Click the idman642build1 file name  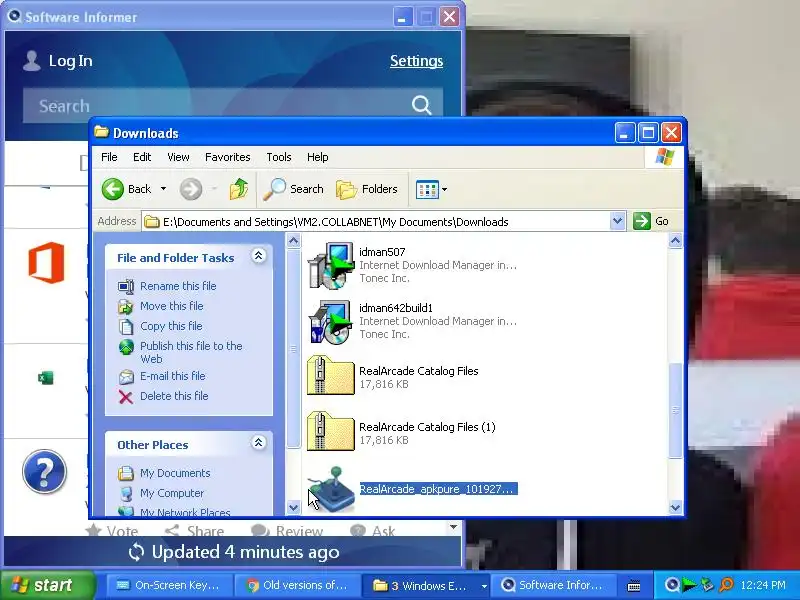pos(396,308)
